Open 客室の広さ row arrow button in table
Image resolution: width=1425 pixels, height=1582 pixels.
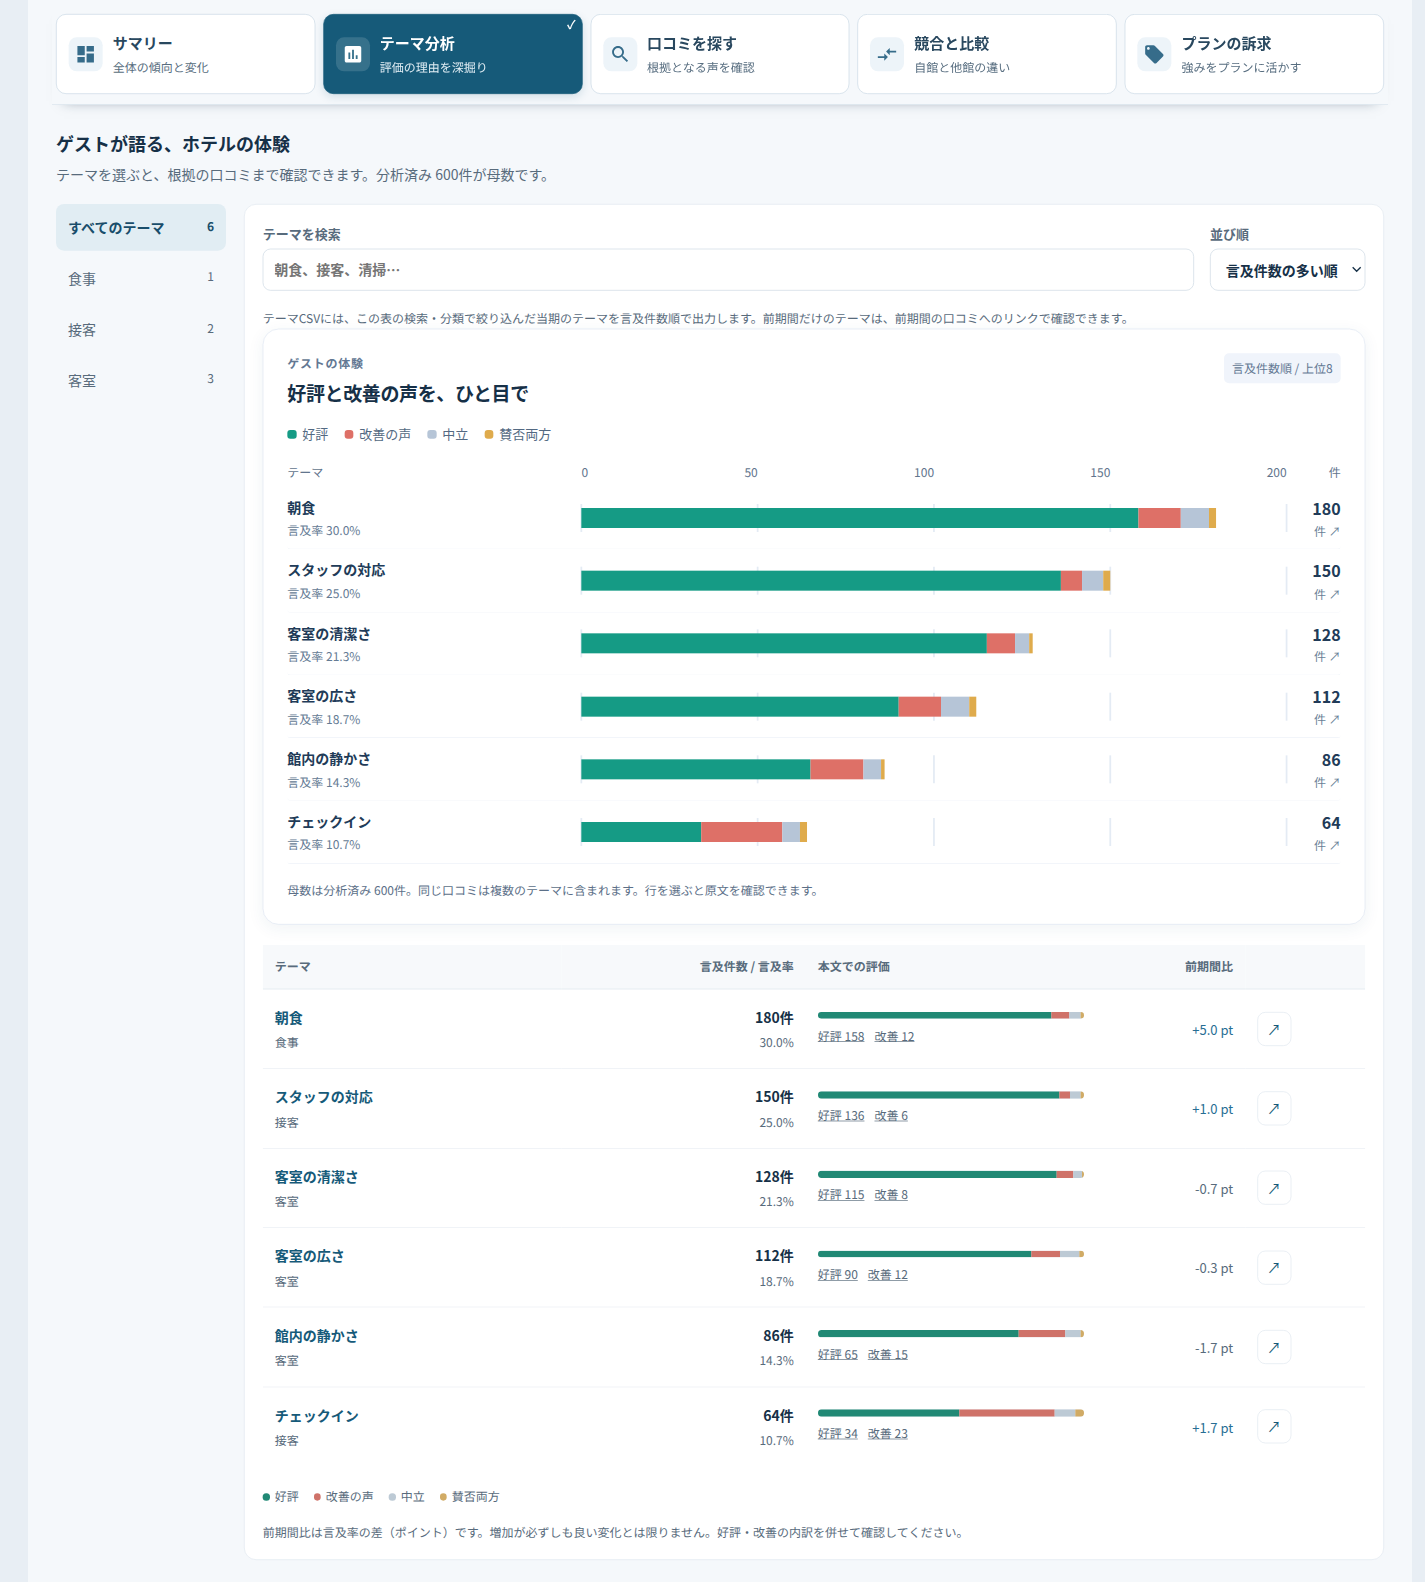point(1274,1268)
